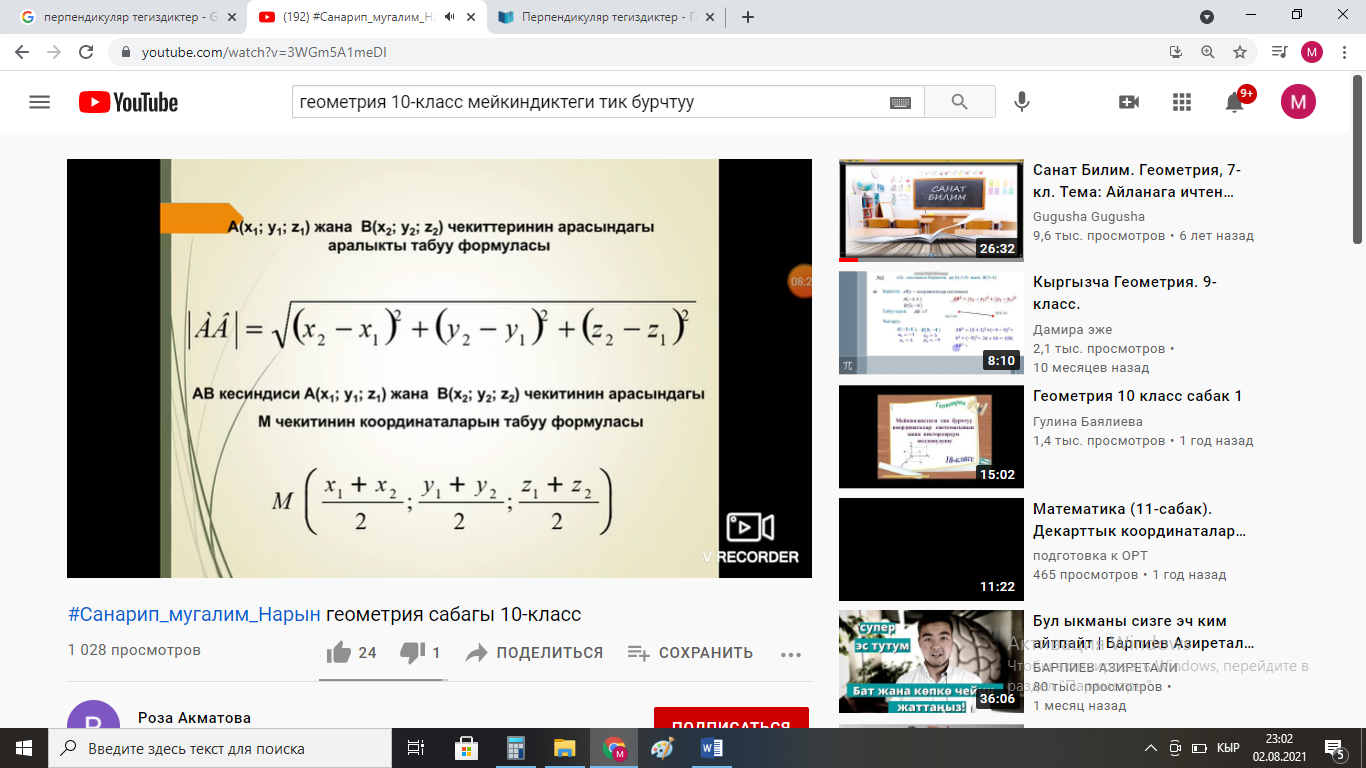Screen dimensions: 1366x768
Task: Open the more actions three dots menu
Action: tap(791, 655)
